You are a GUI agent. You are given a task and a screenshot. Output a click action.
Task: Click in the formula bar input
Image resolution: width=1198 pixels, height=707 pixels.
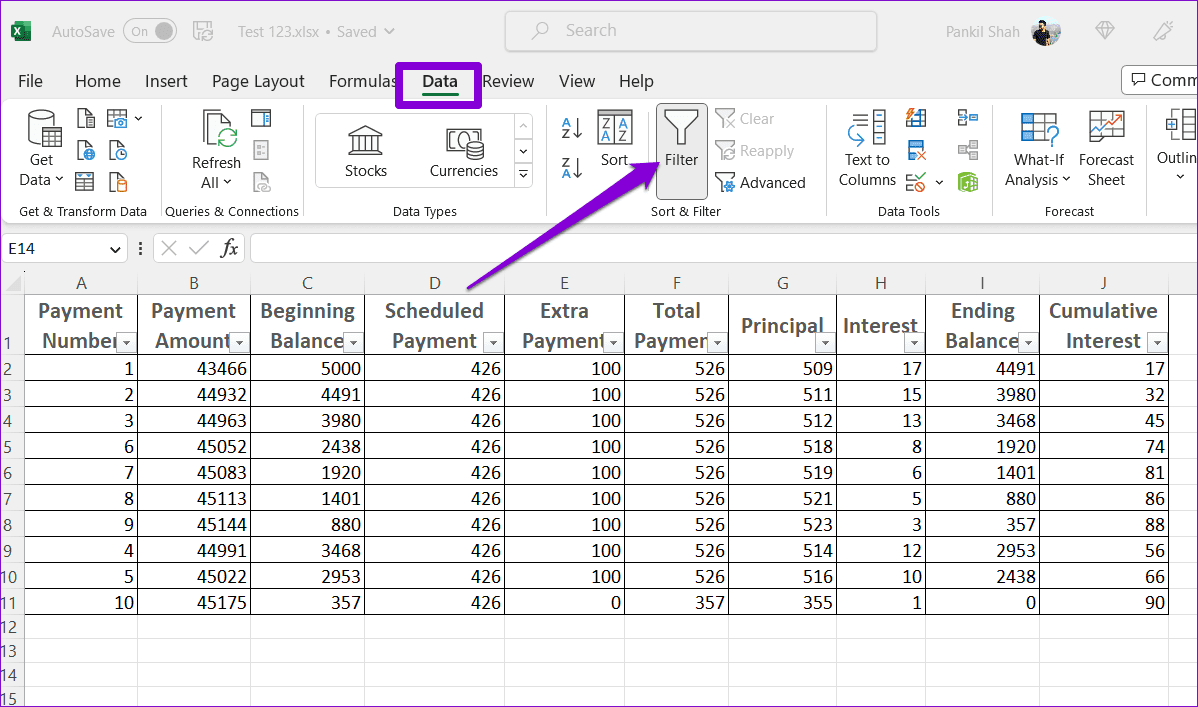[723, 248]
